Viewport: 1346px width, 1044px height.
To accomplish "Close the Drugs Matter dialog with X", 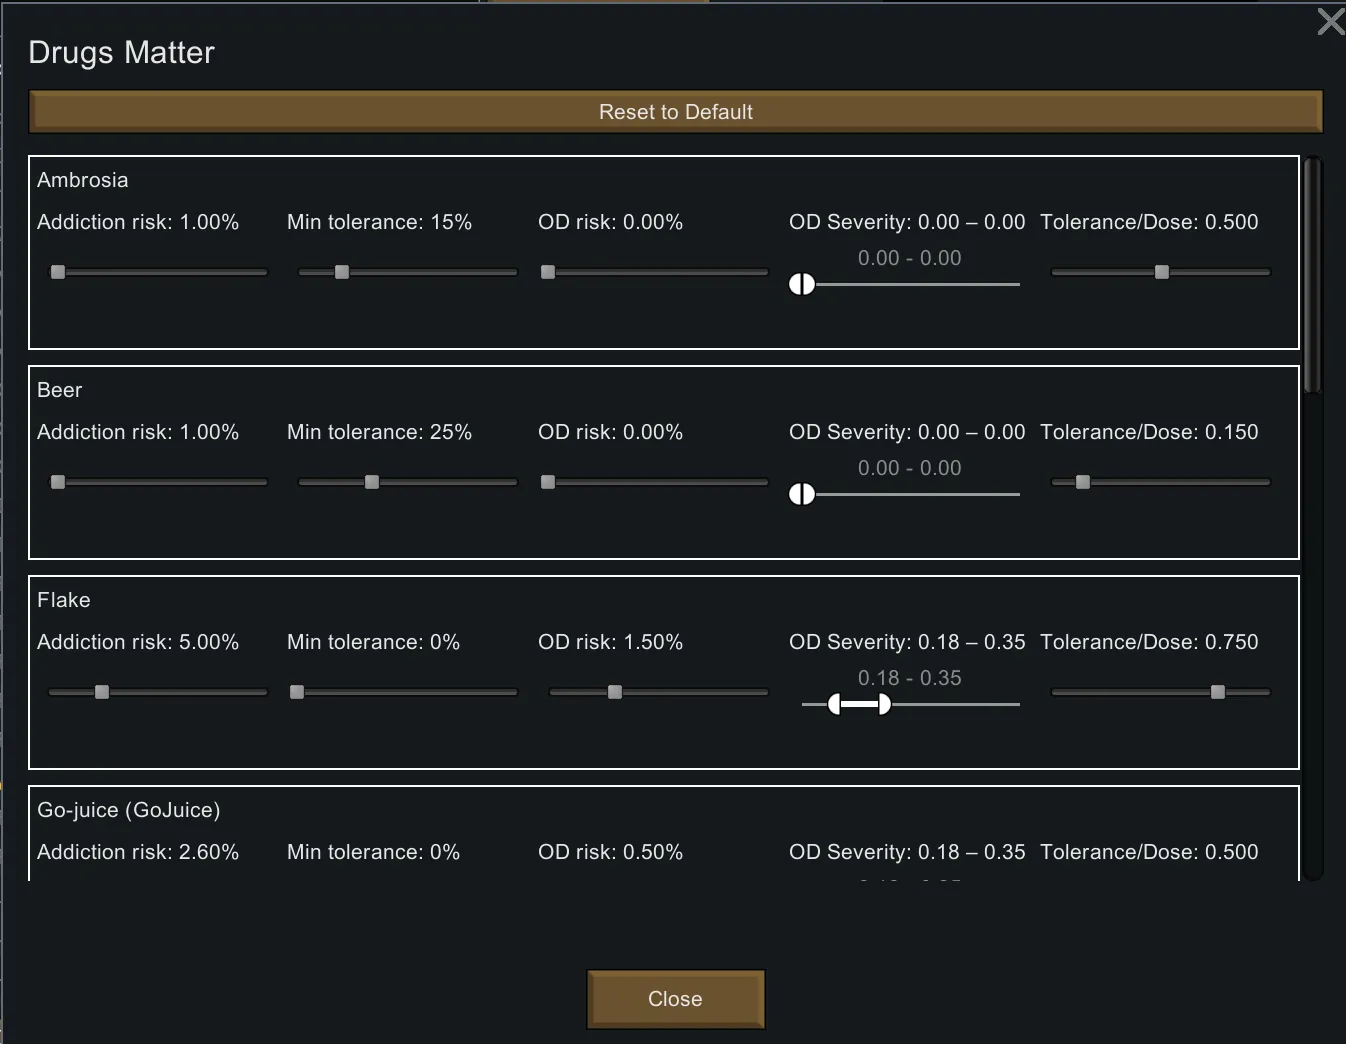I will pyautogui.click(x=1330, y=22).
